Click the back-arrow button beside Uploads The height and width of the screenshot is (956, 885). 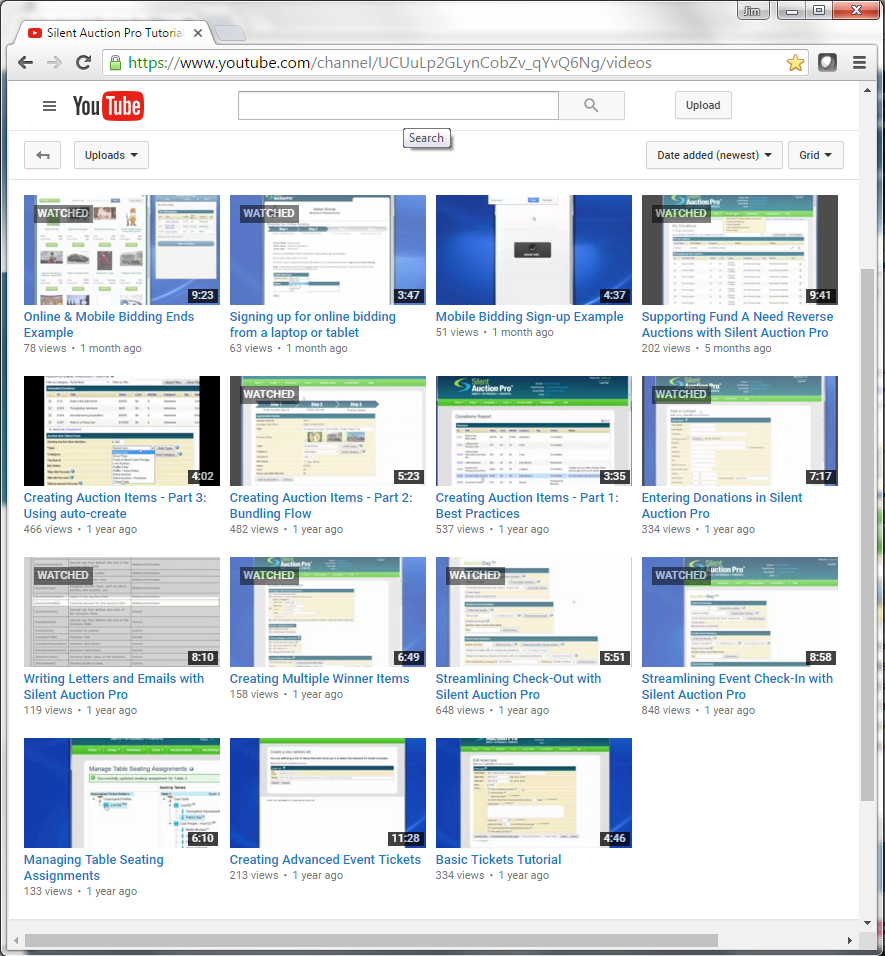point(43,155)
